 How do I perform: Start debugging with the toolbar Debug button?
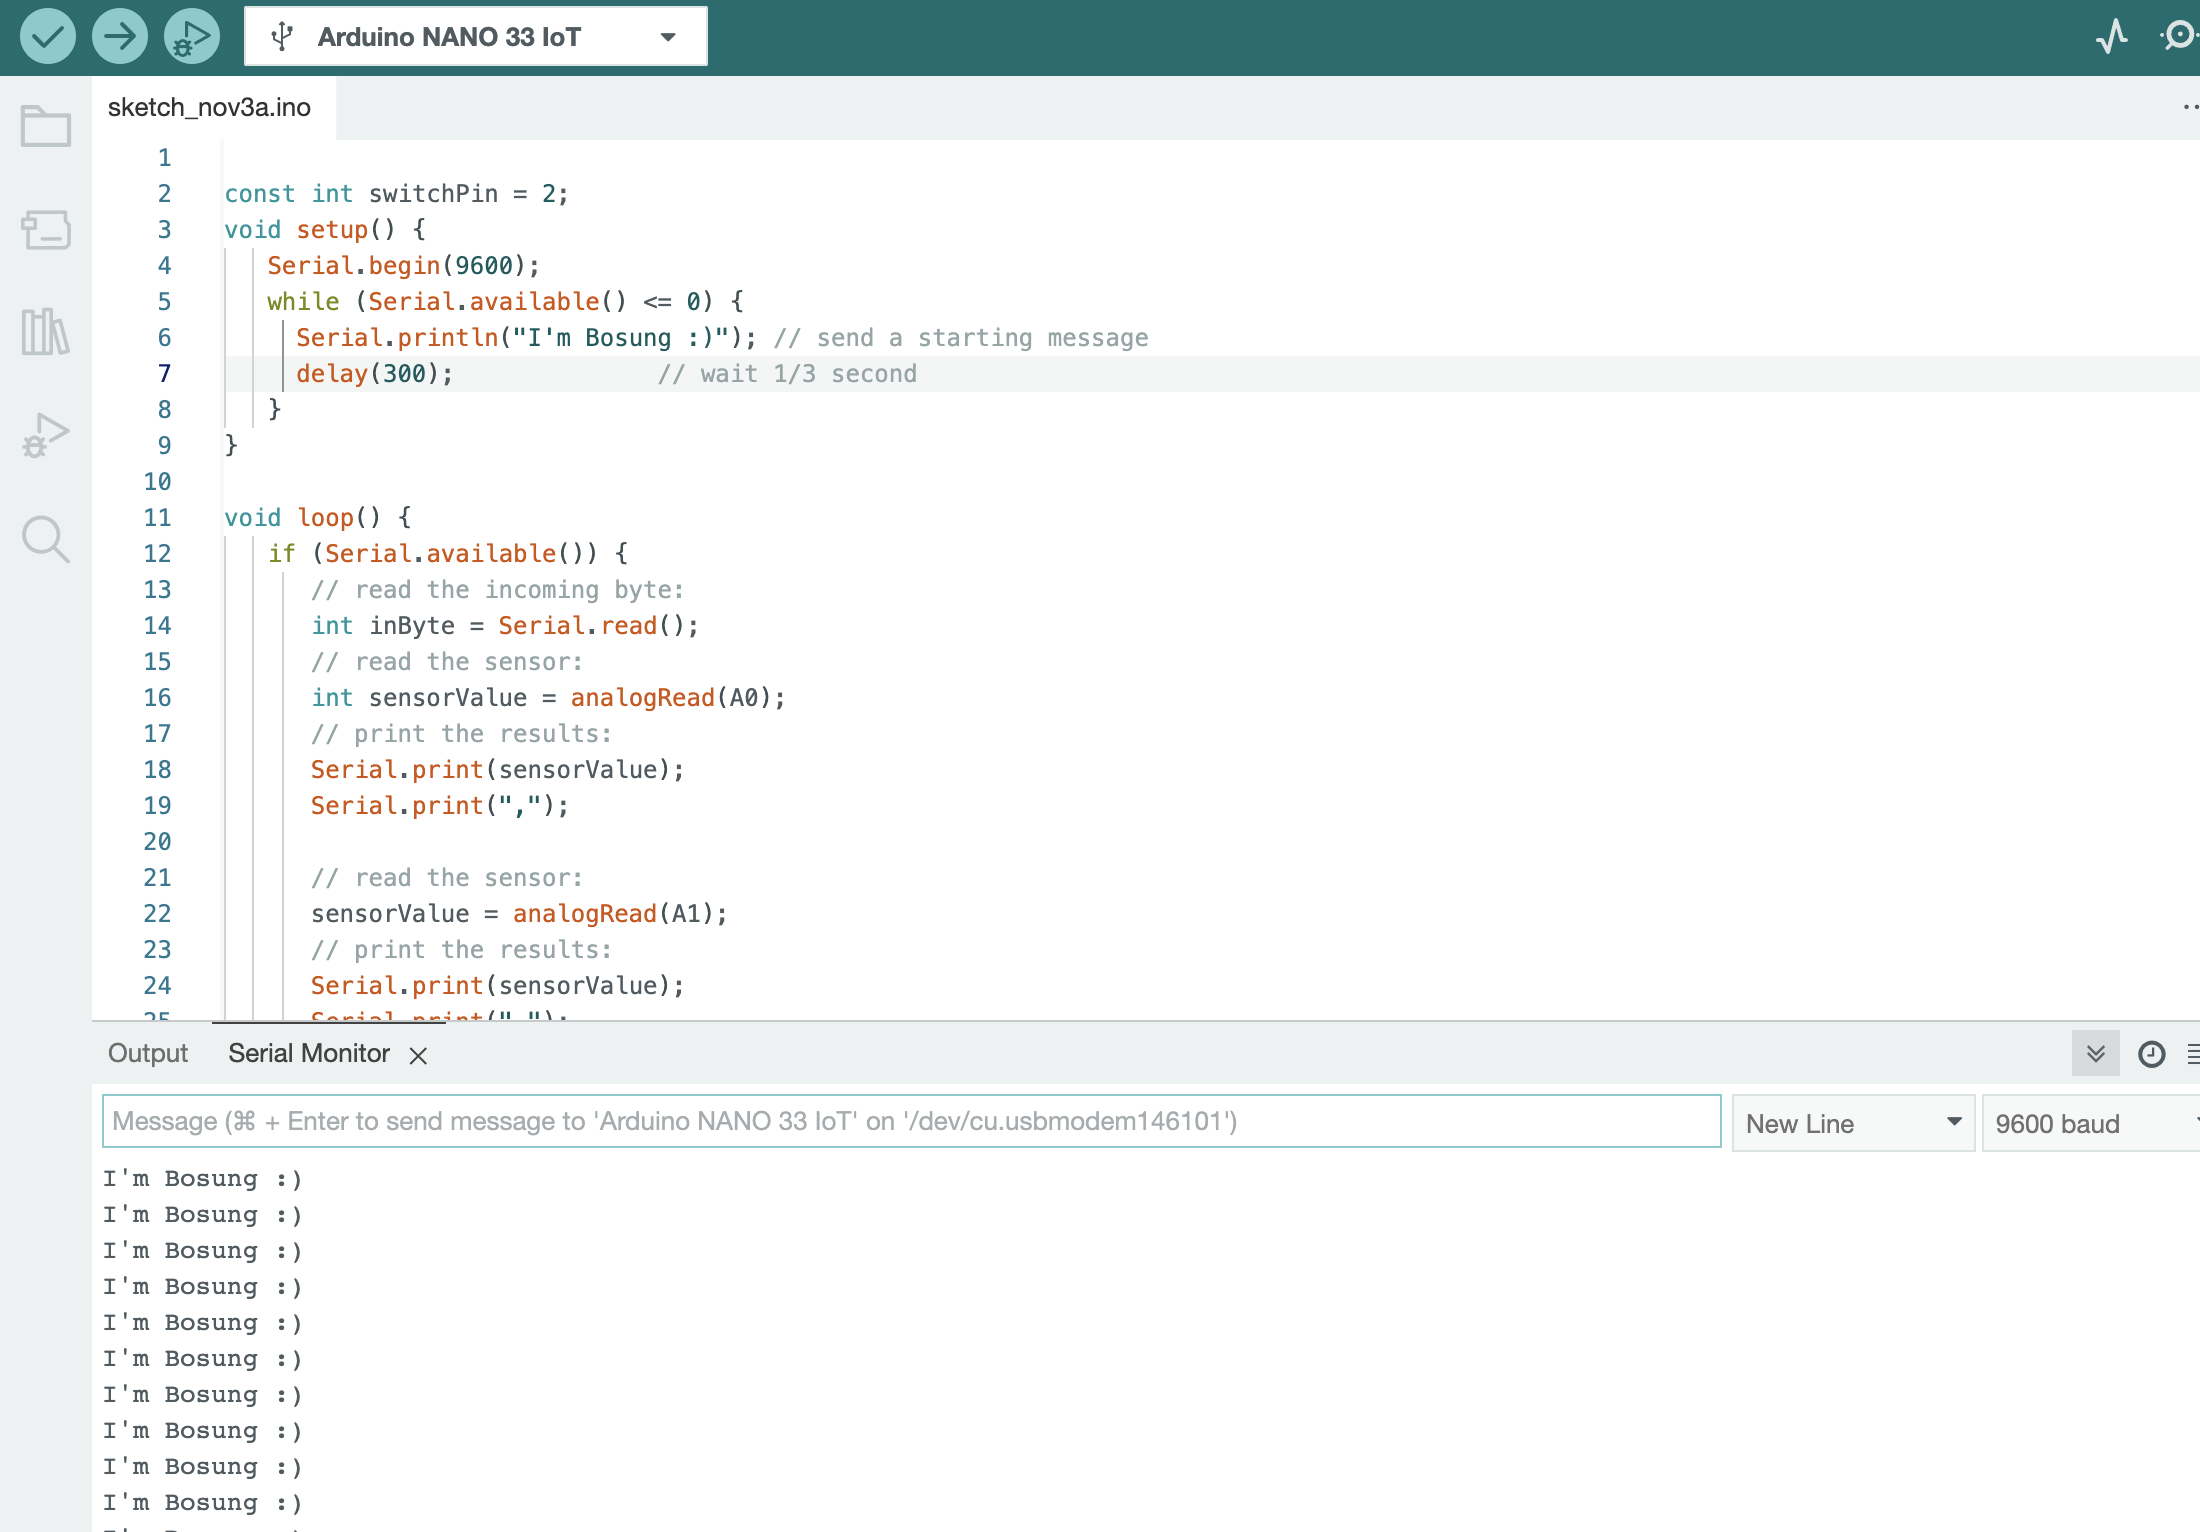pos(191,37)
